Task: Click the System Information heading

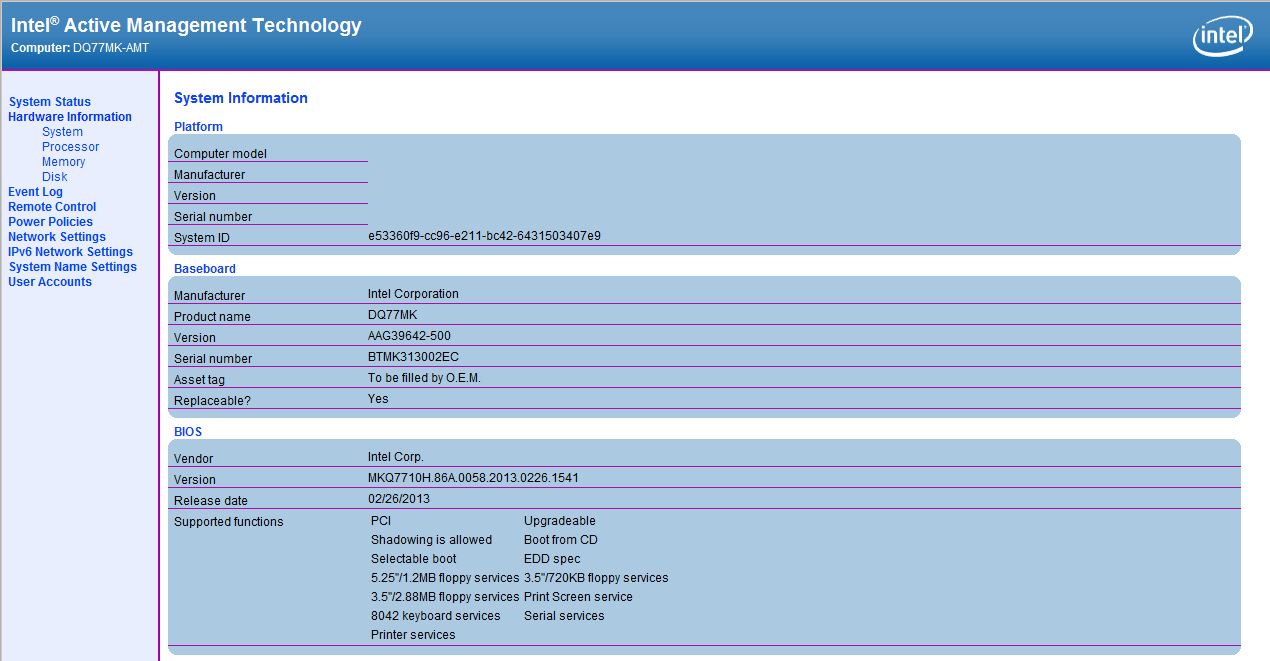Action: pyautogui.click(x=241, y=98)
